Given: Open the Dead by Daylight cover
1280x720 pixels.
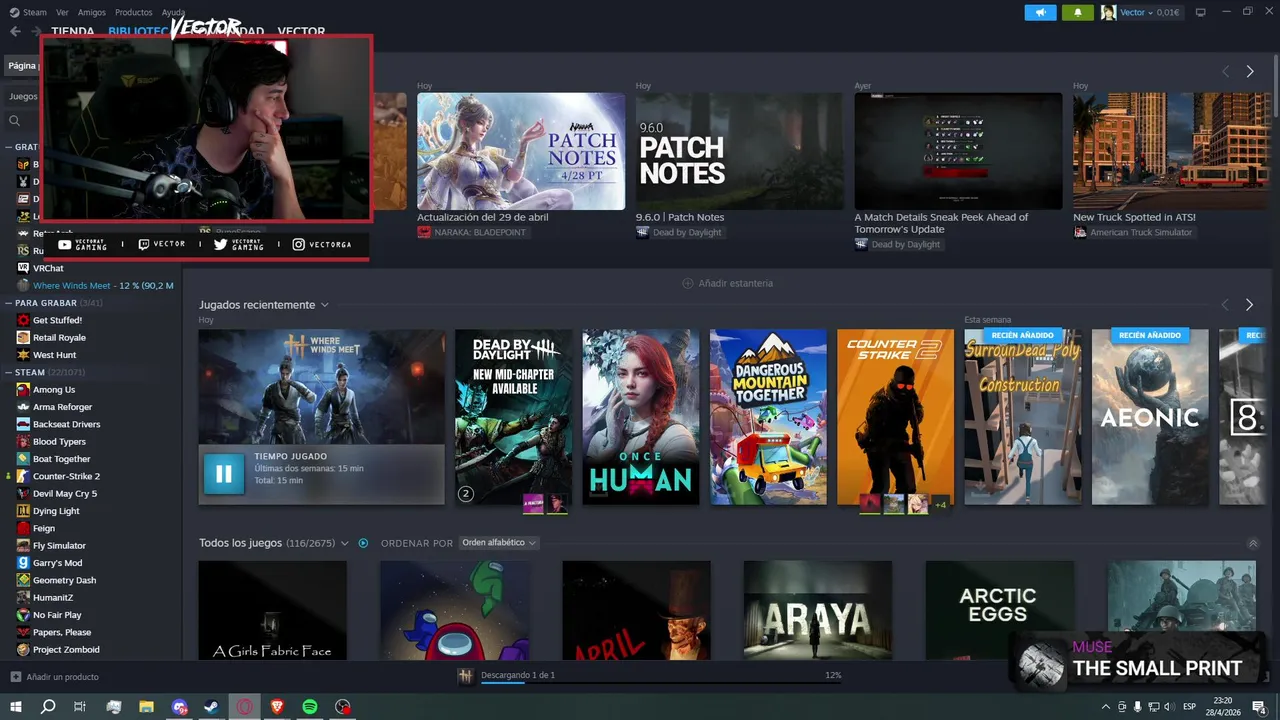Looking at the screenshot, I should [513, 417].
